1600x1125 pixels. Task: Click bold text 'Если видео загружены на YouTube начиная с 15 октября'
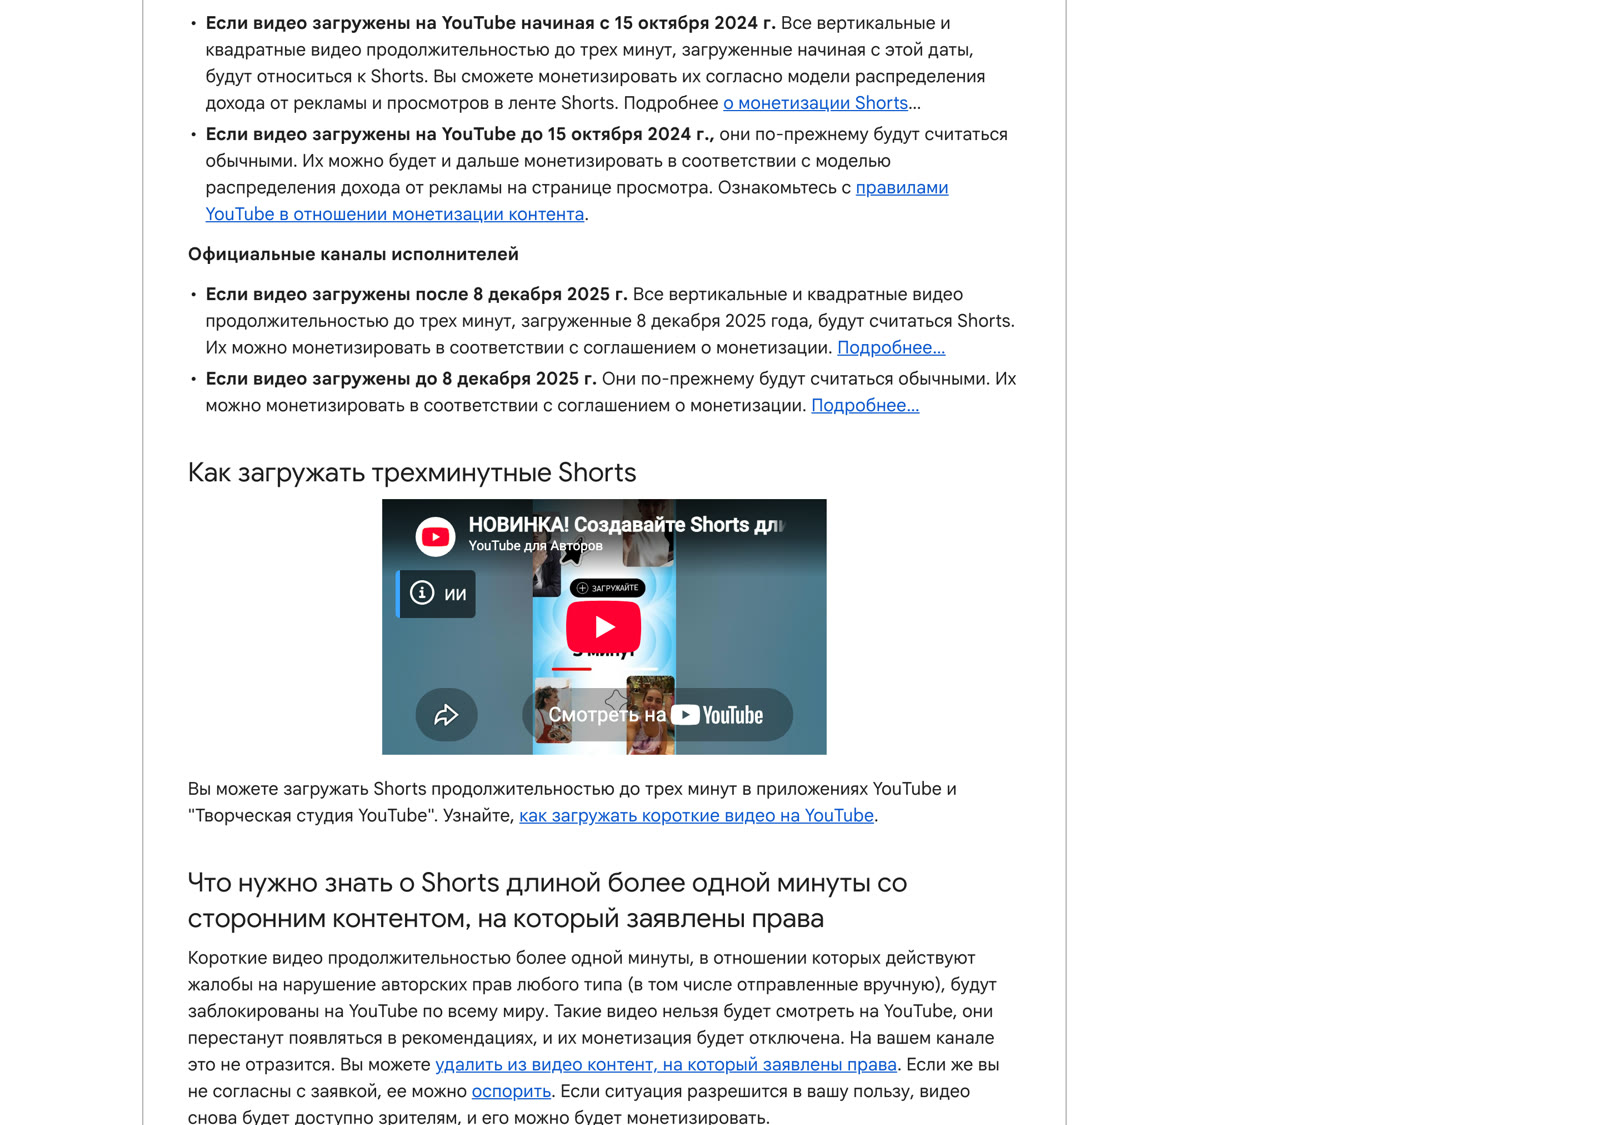(x=490, y=23)
